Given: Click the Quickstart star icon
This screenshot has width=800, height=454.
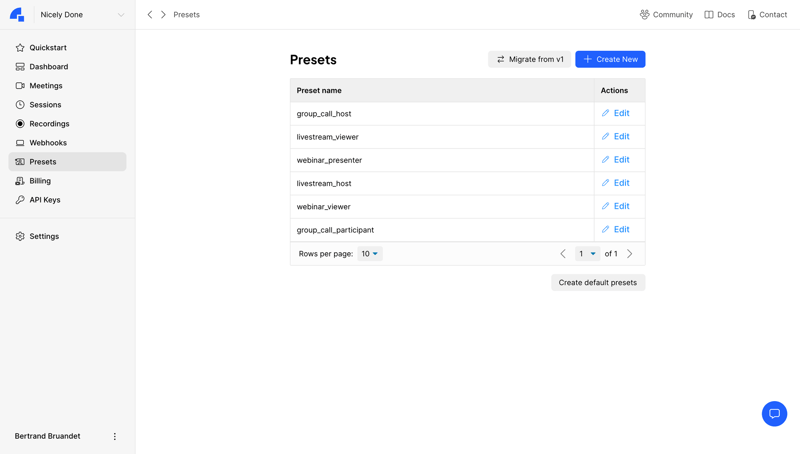Looking at the screenshot, I should pos(20,48).
